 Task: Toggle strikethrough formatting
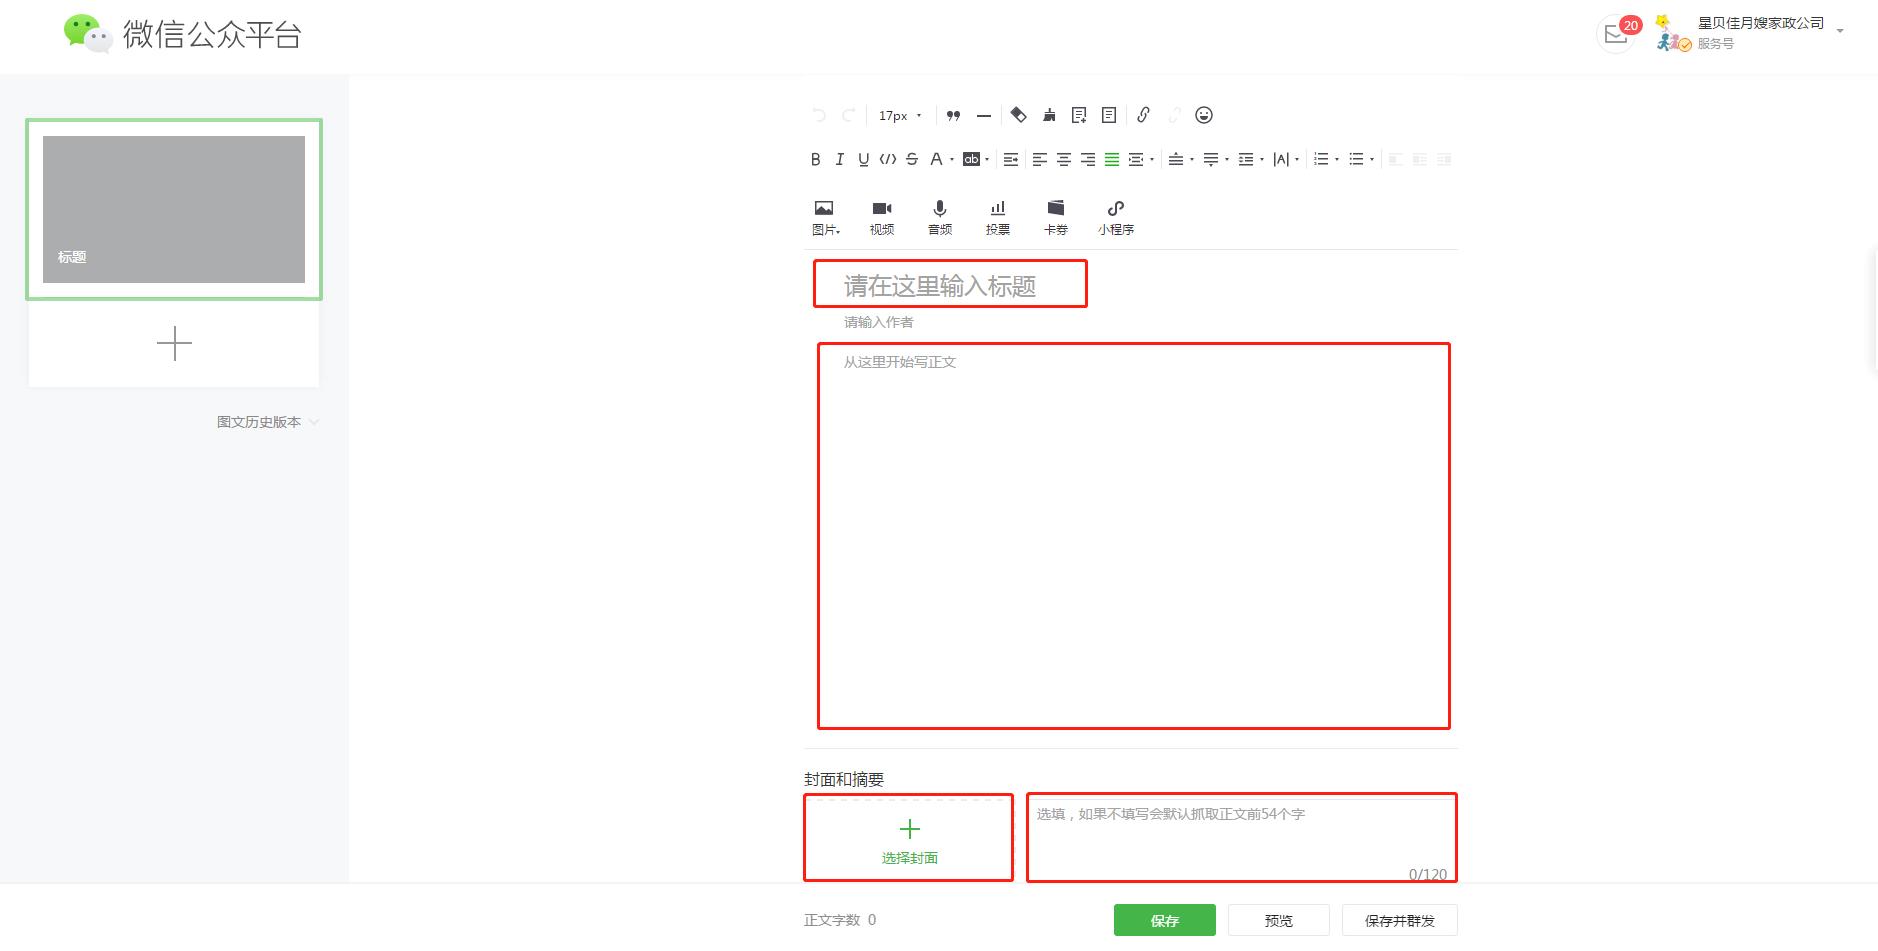click(911, 159)
